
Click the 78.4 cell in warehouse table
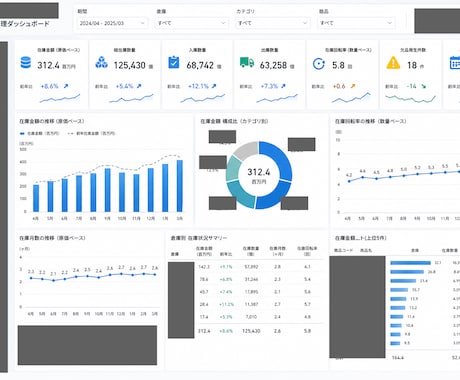(204, 279)
